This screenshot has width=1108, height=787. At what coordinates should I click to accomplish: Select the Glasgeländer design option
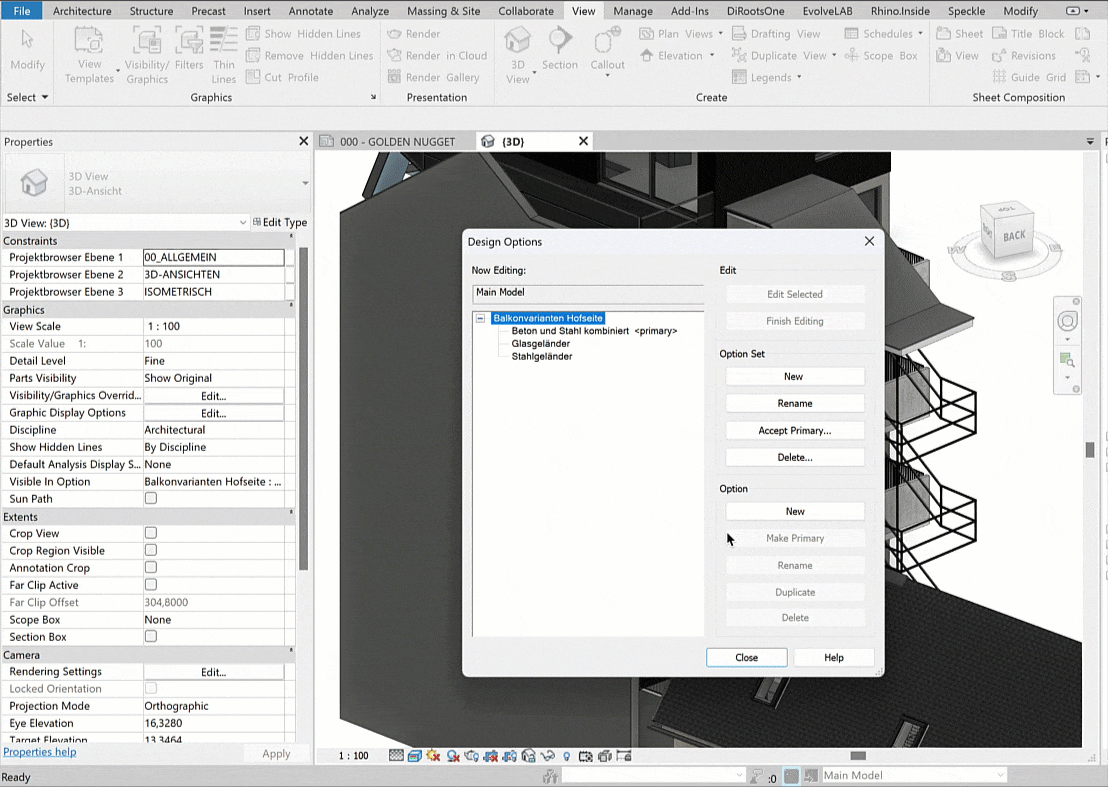pos(541,344)
